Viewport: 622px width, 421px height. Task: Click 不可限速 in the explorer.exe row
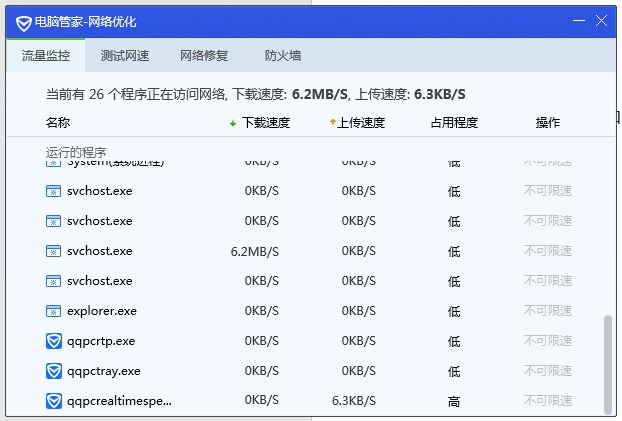pos(548,311)
